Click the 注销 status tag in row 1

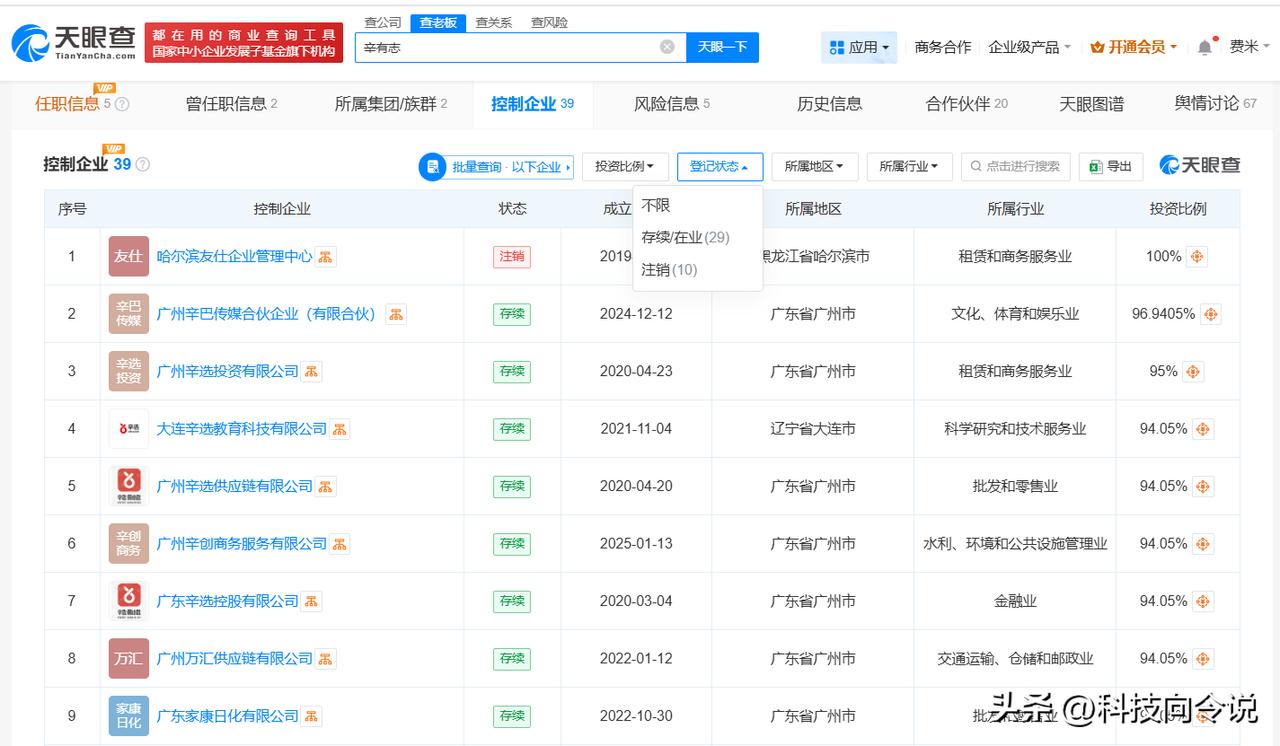[512, 257]
